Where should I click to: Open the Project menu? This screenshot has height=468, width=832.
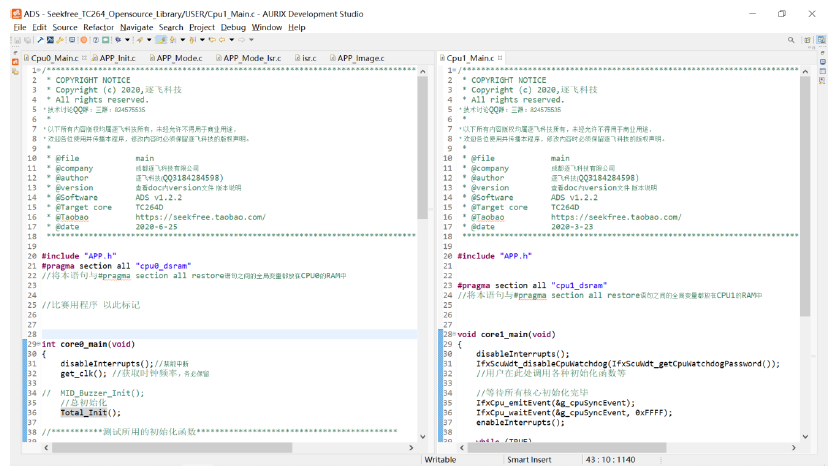tap(202, 27)
